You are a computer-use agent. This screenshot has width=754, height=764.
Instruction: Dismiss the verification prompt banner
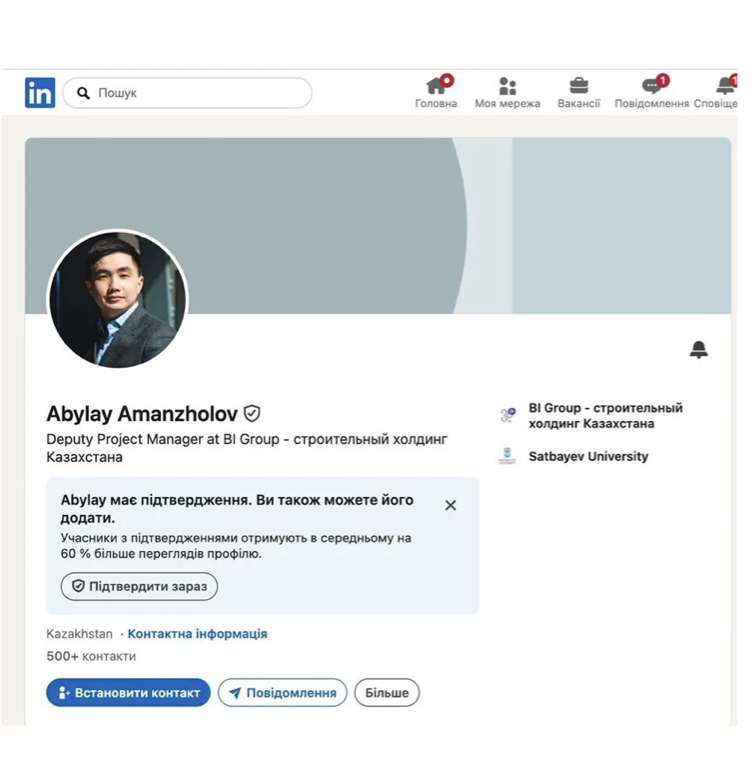click(451, 505)
